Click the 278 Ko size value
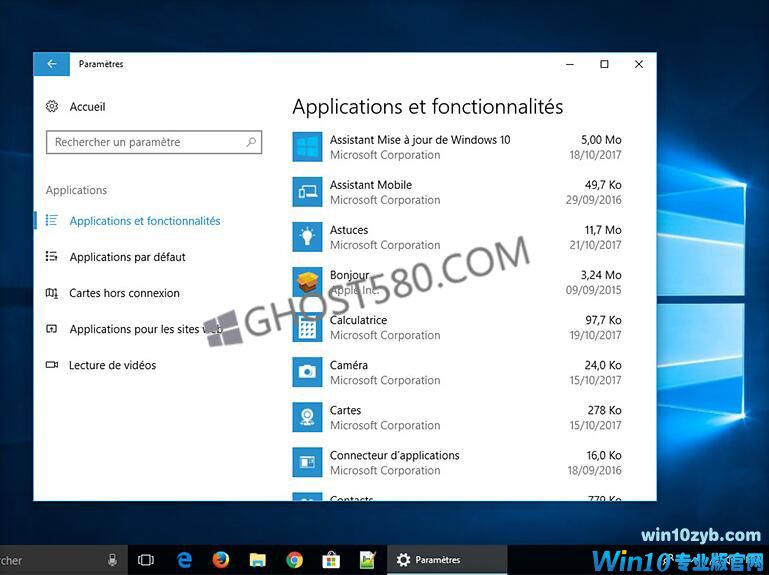 604,410
